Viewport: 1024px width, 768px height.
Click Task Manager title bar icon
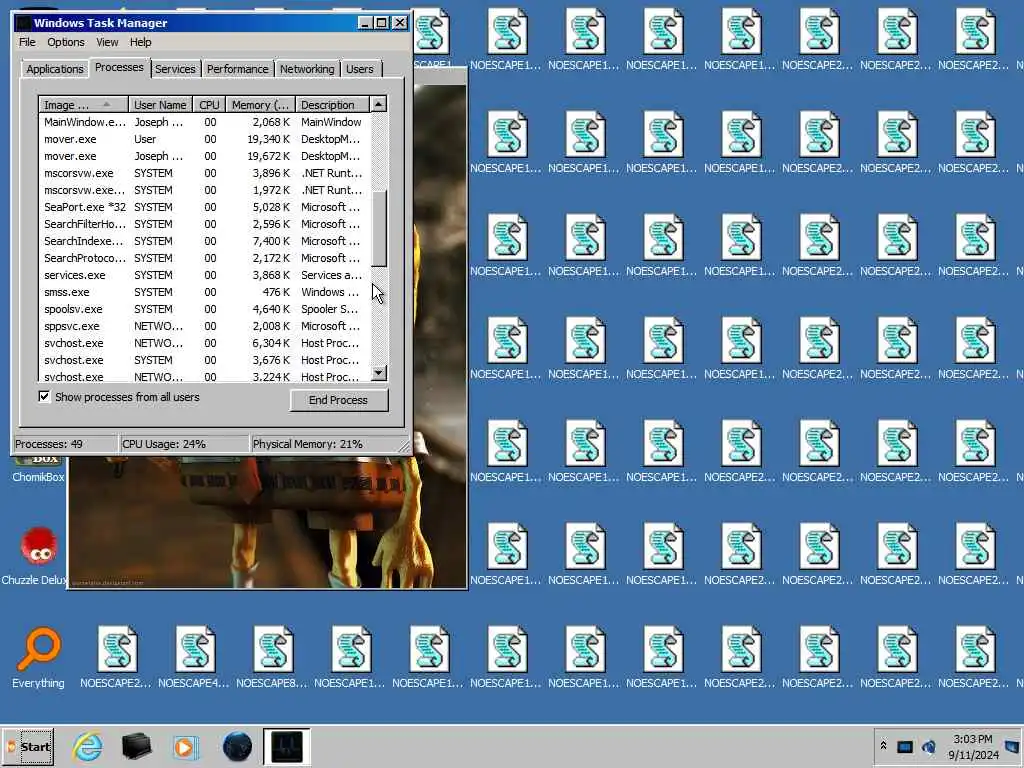click(x=24, y=23)
